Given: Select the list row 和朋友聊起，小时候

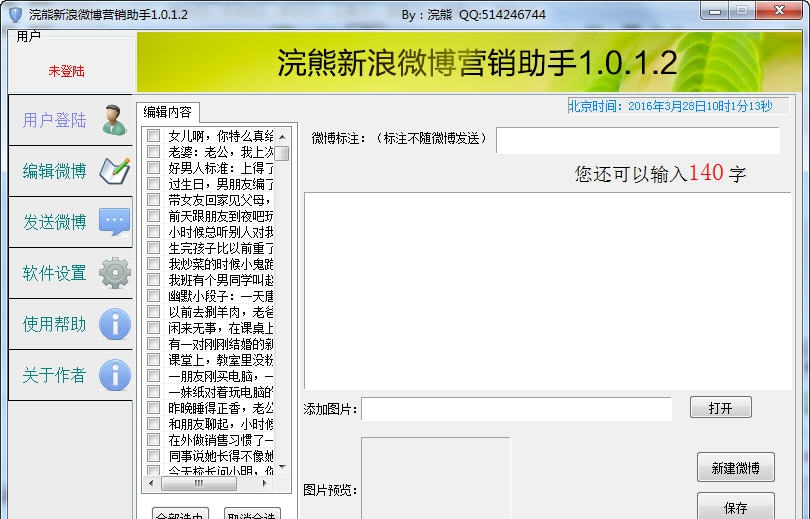Looking at the screenshot, I should click(x=221, y=423).
